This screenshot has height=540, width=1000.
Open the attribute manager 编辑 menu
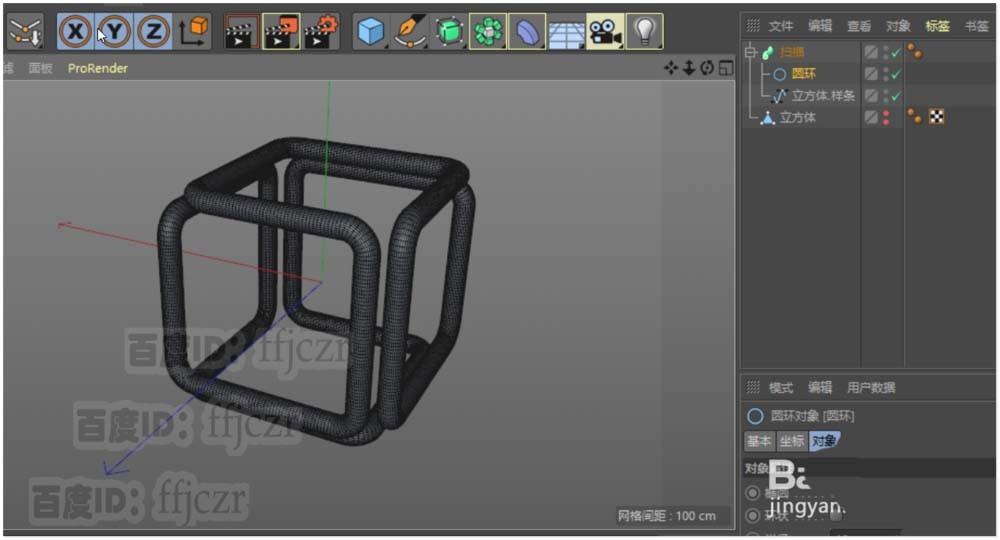coord(820,388)
